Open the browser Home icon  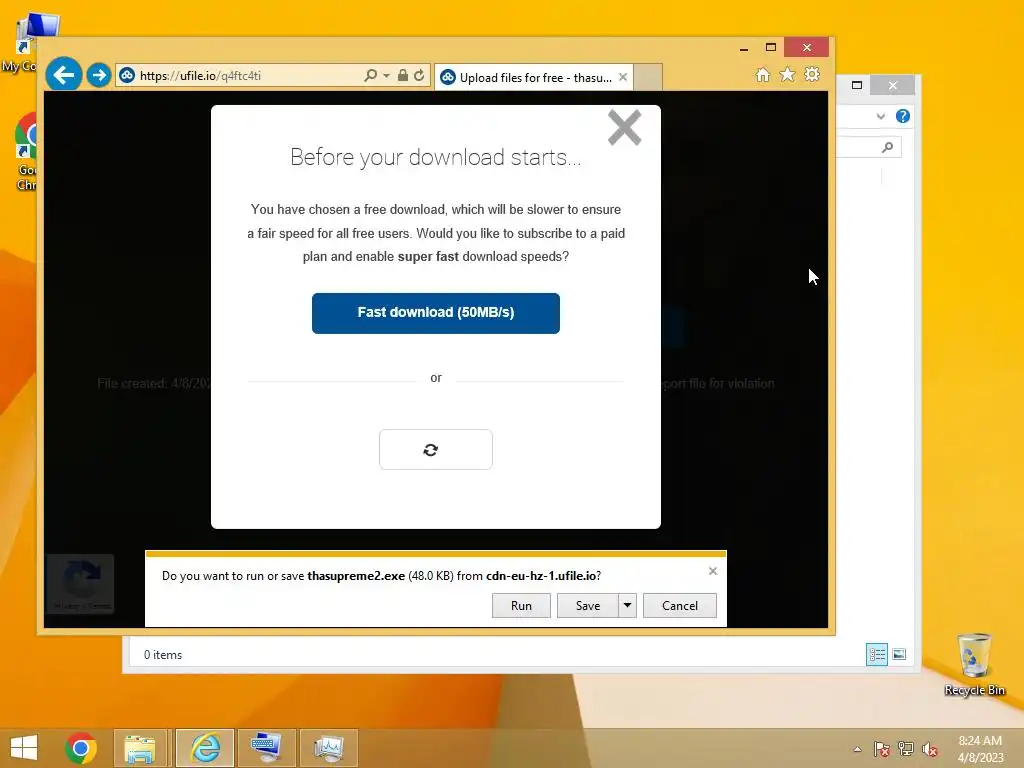pos(763,74)
